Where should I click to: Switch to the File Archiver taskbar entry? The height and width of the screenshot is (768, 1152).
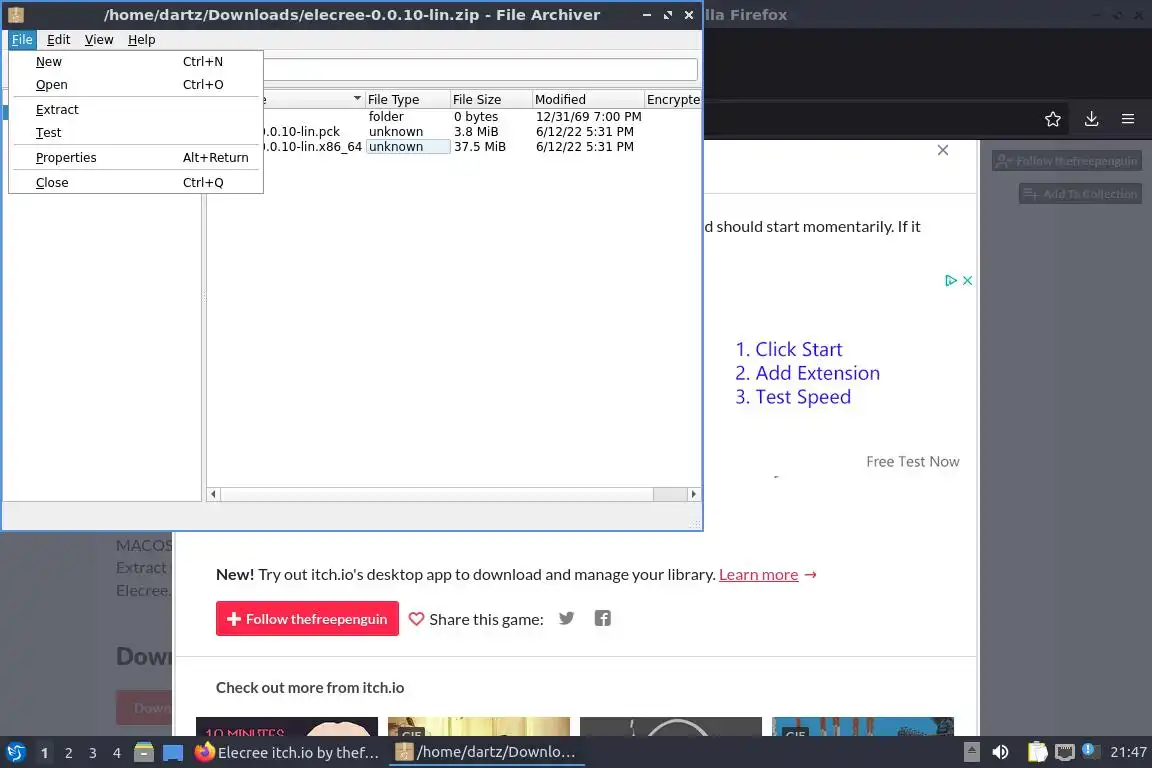[486, 753]
